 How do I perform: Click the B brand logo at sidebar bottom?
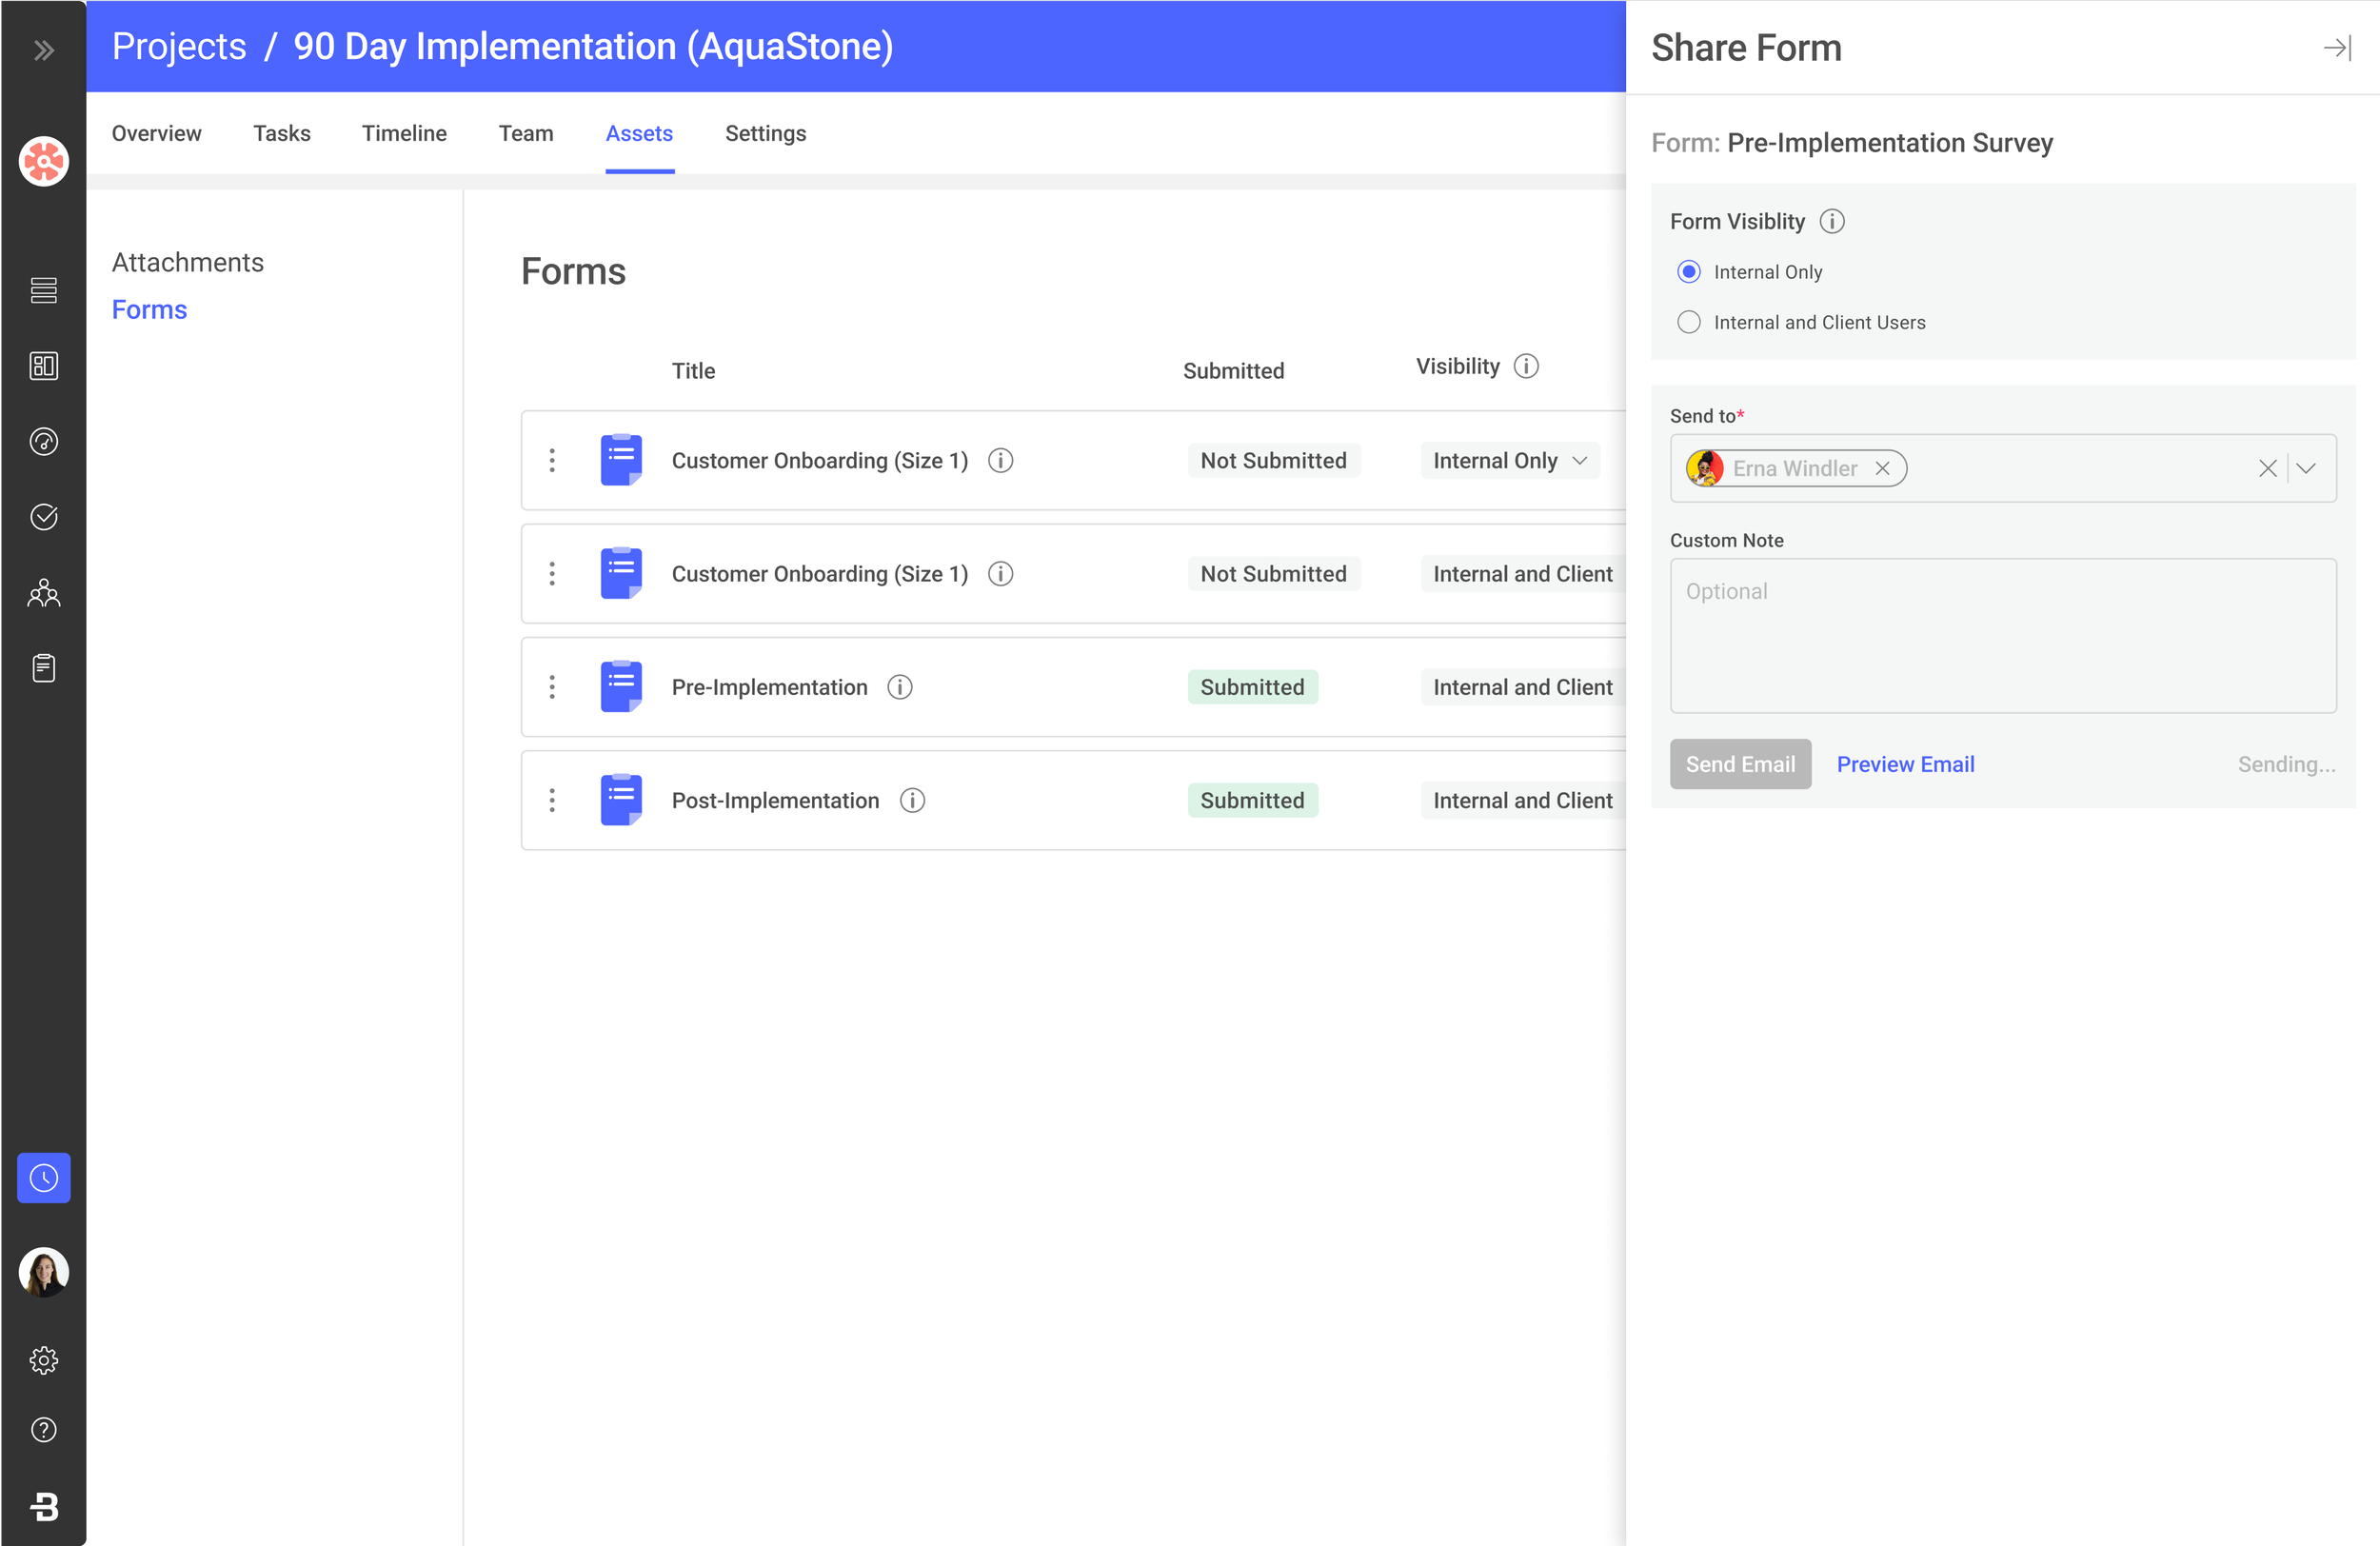point(44,1506)
